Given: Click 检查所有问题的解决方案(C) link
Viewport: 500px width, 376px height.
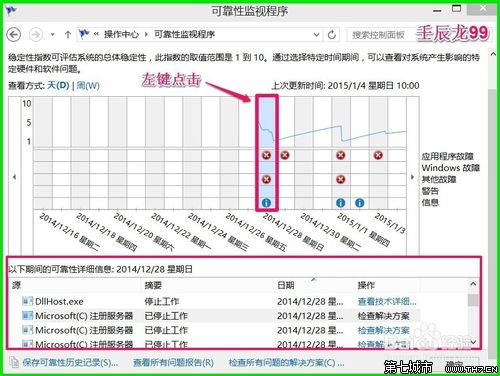Looking at the screenshot, I should tap(286, 363).
